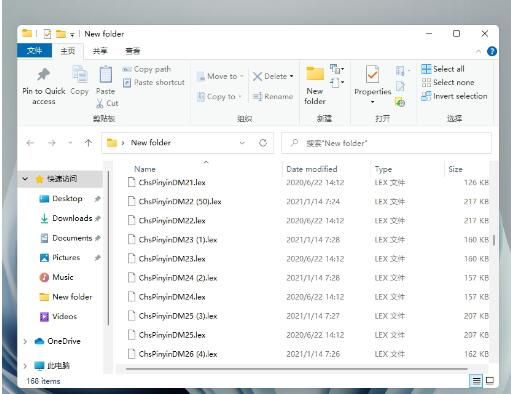This screenshot has width=511, height=394.
Task: Click the search New folder box
Action: [386, 143]
